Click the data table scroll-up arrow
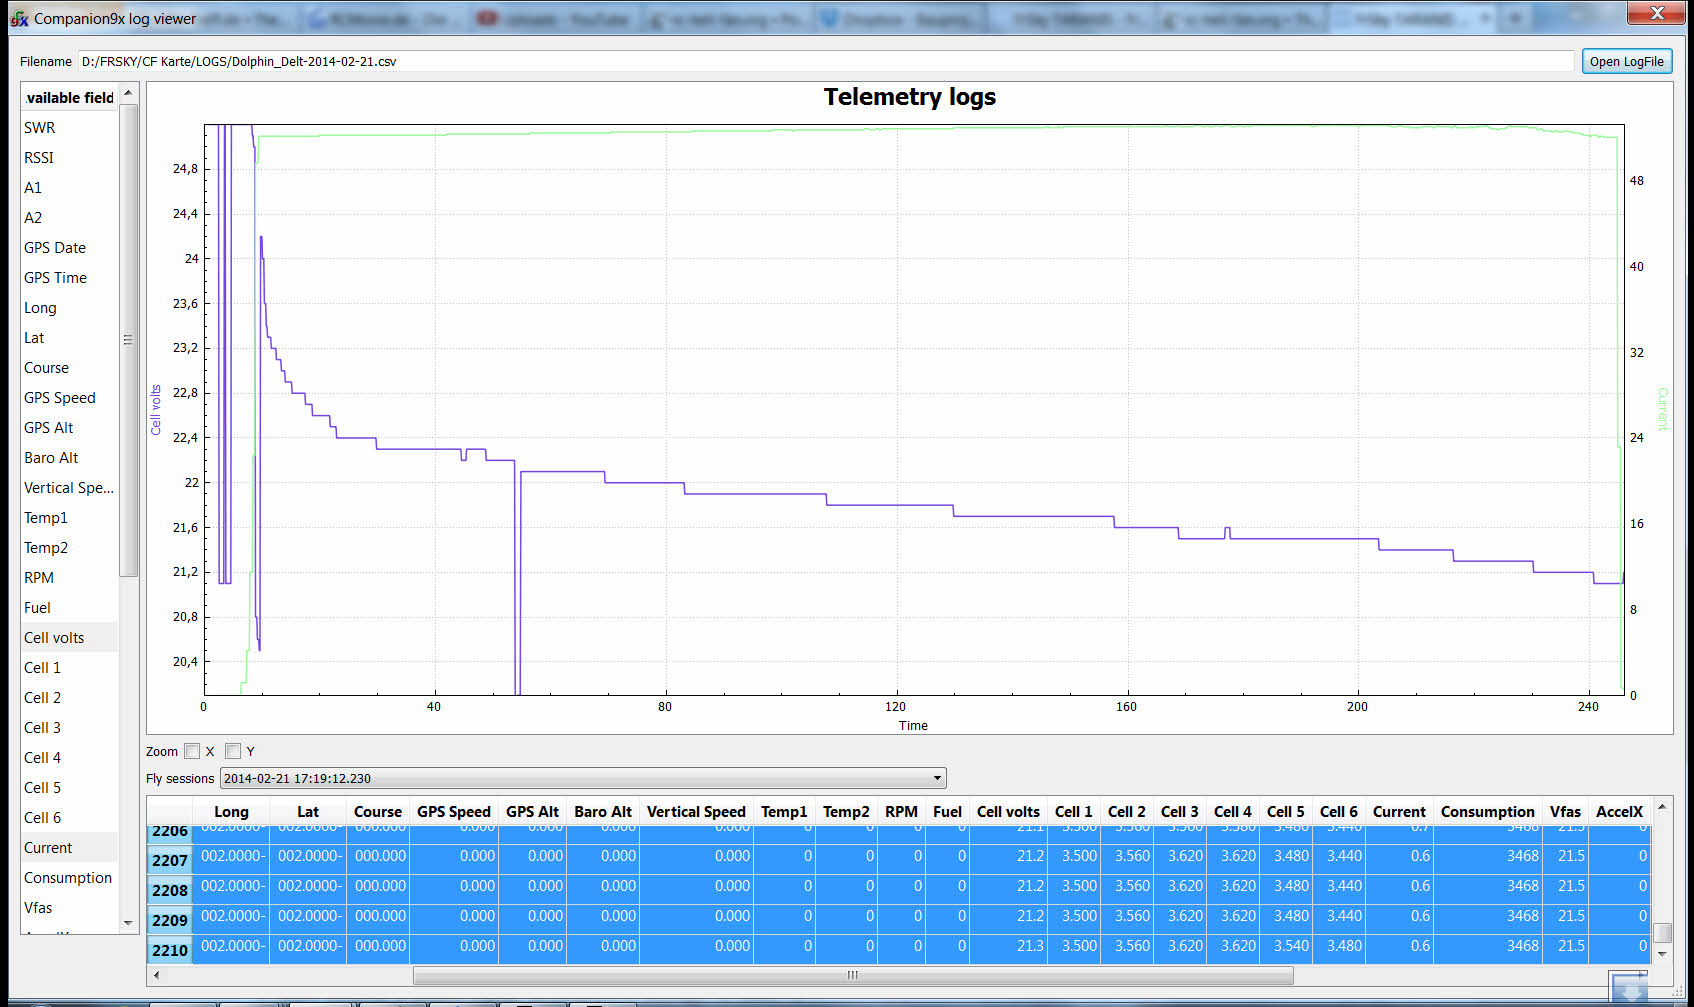 click(1662, 807)
